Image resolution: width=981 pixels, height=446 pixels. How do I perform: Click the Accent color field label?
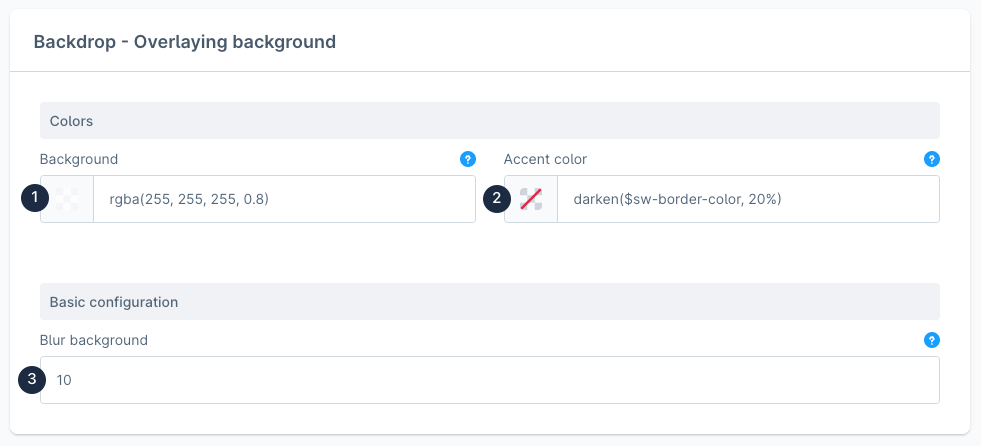(545, 159)
